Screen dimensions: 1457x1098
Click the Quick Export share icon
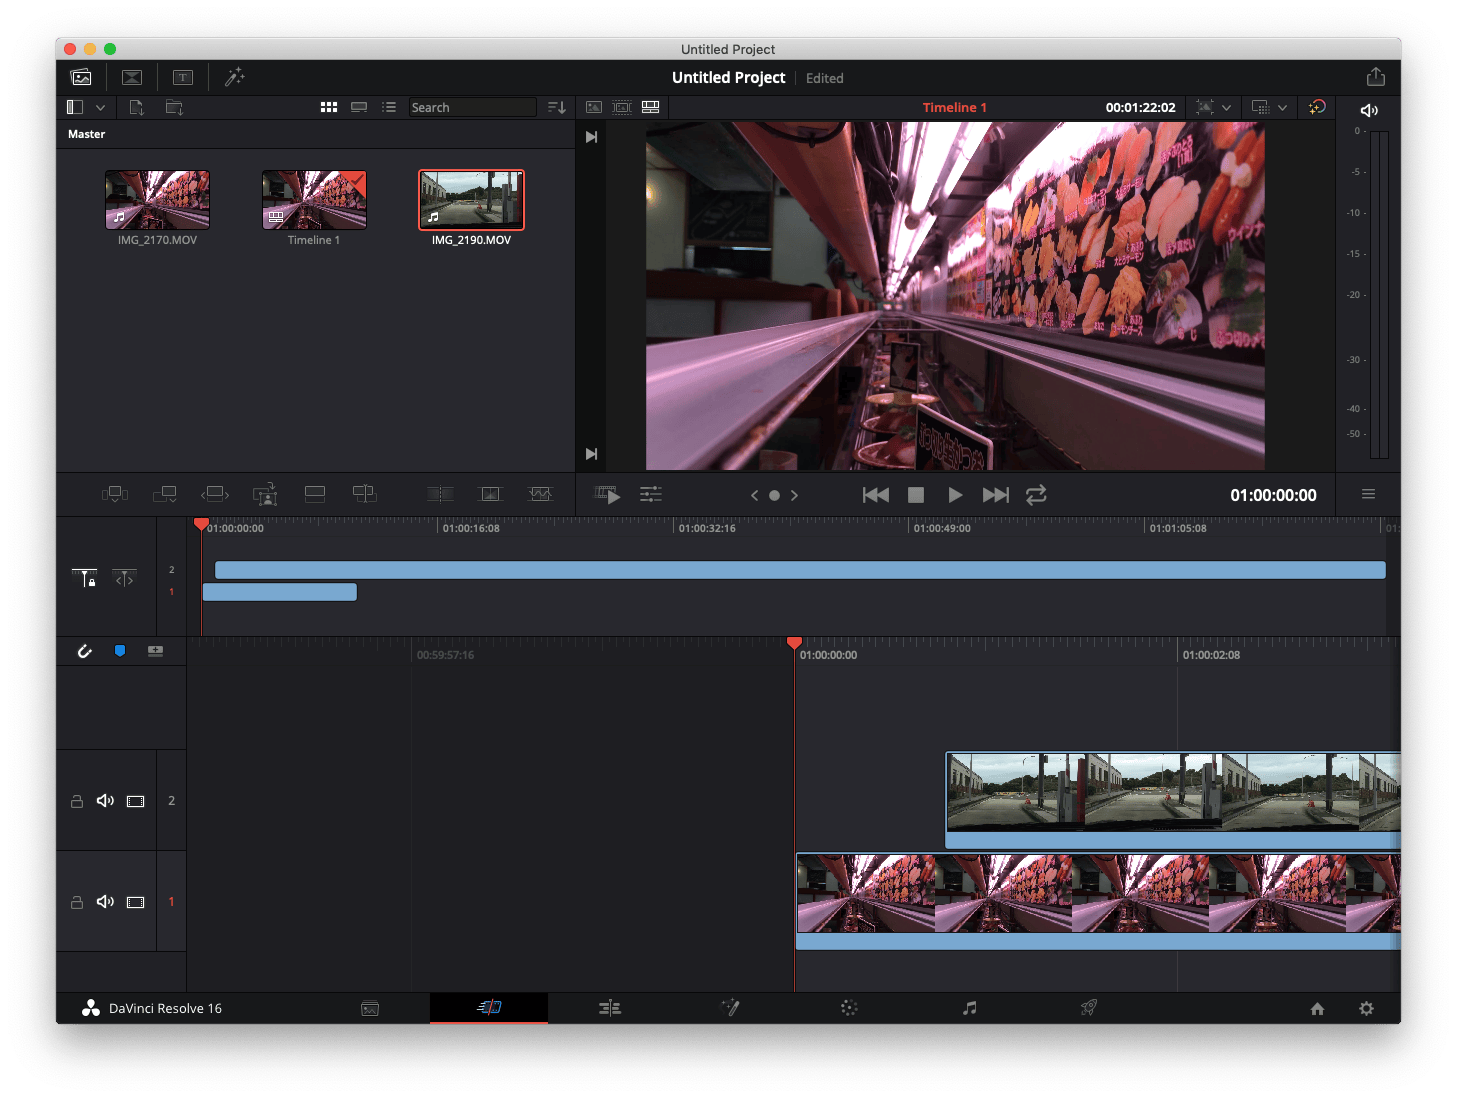[x=1375, y=77]
